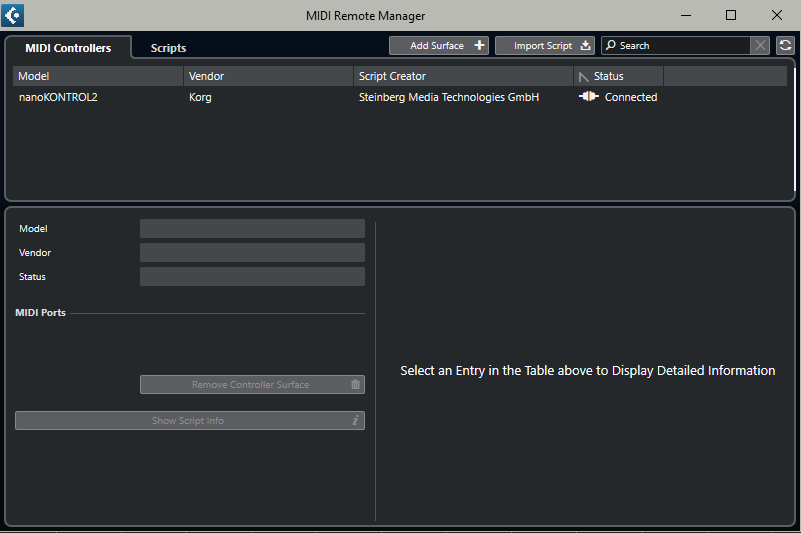Sort by the Script Creator column header
Viewport: 801px width, 533px height.
click(x=463, y=76)
